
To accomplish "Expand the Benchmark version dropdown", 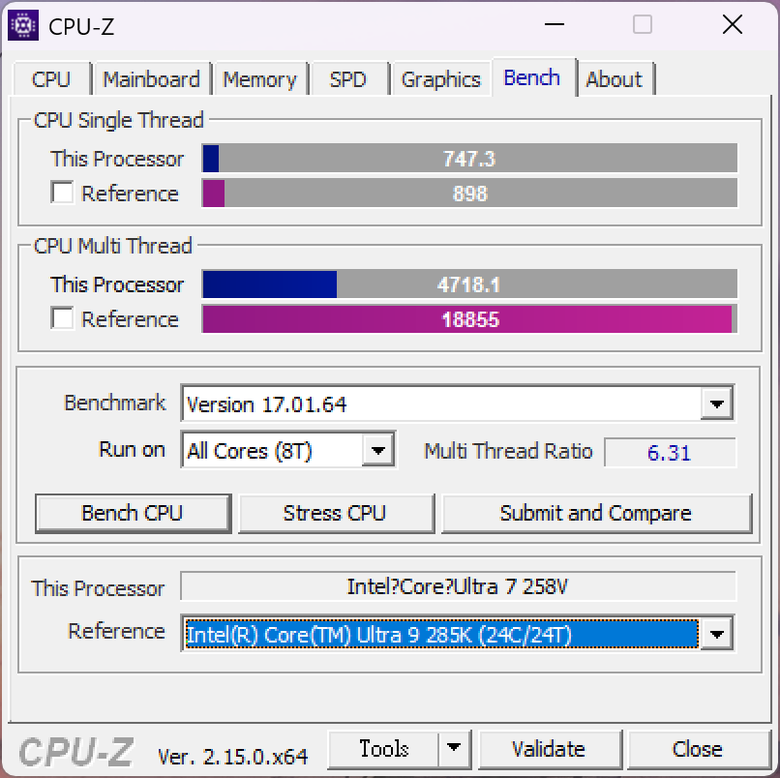I will click(716, 403).
